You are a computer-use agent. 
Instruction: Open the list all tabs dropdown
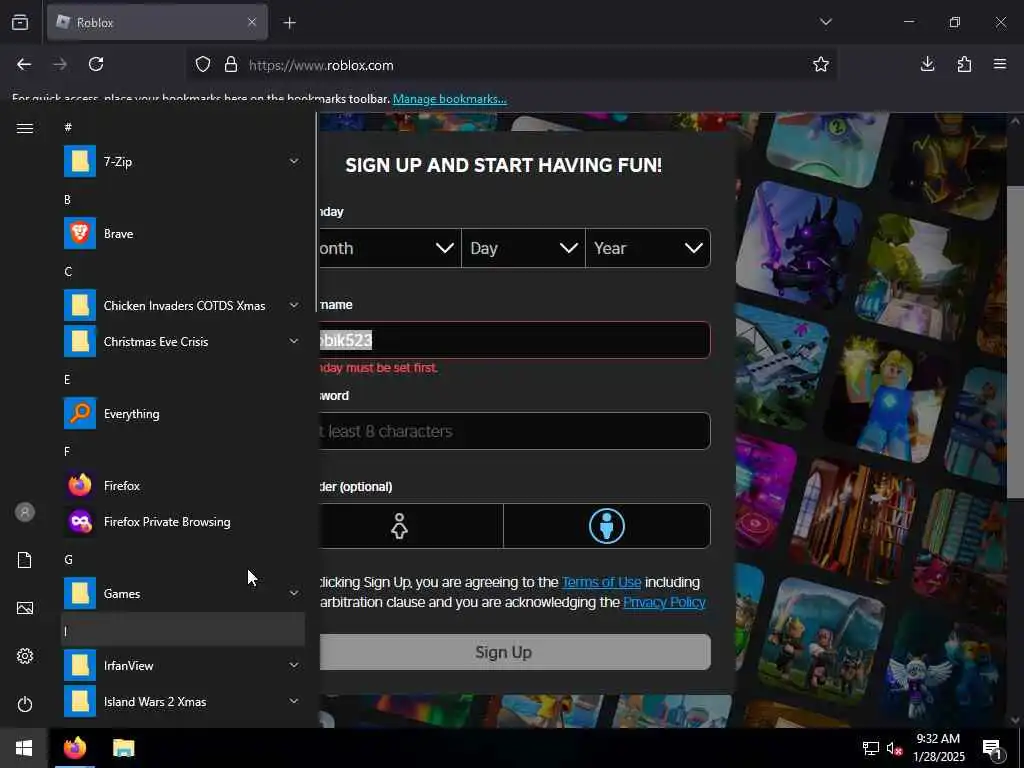[x=825, y=22]
